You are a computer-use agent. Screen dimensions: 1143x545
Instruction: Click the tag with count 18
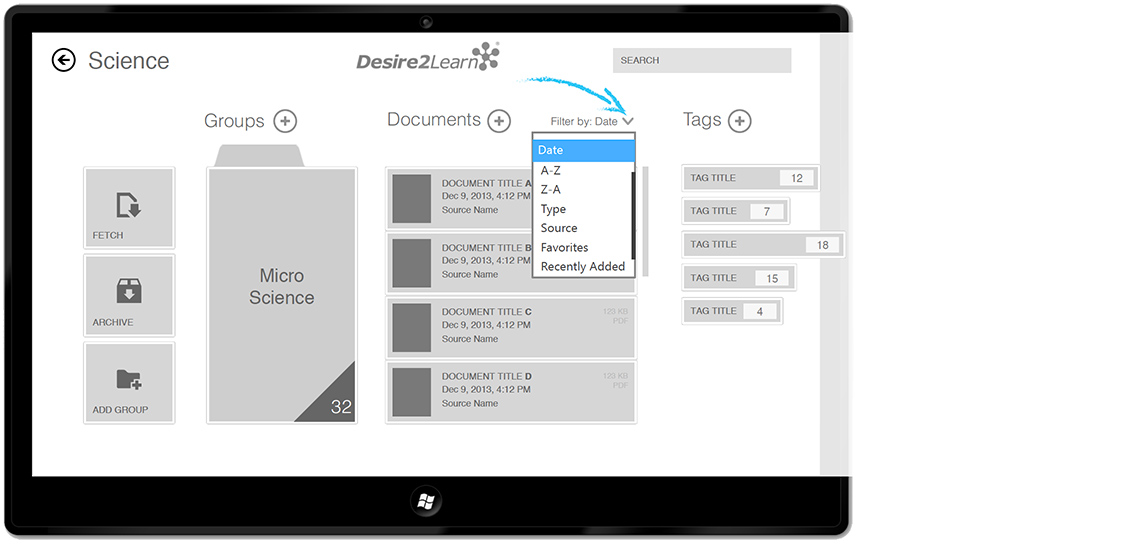[x=762, y=245]
